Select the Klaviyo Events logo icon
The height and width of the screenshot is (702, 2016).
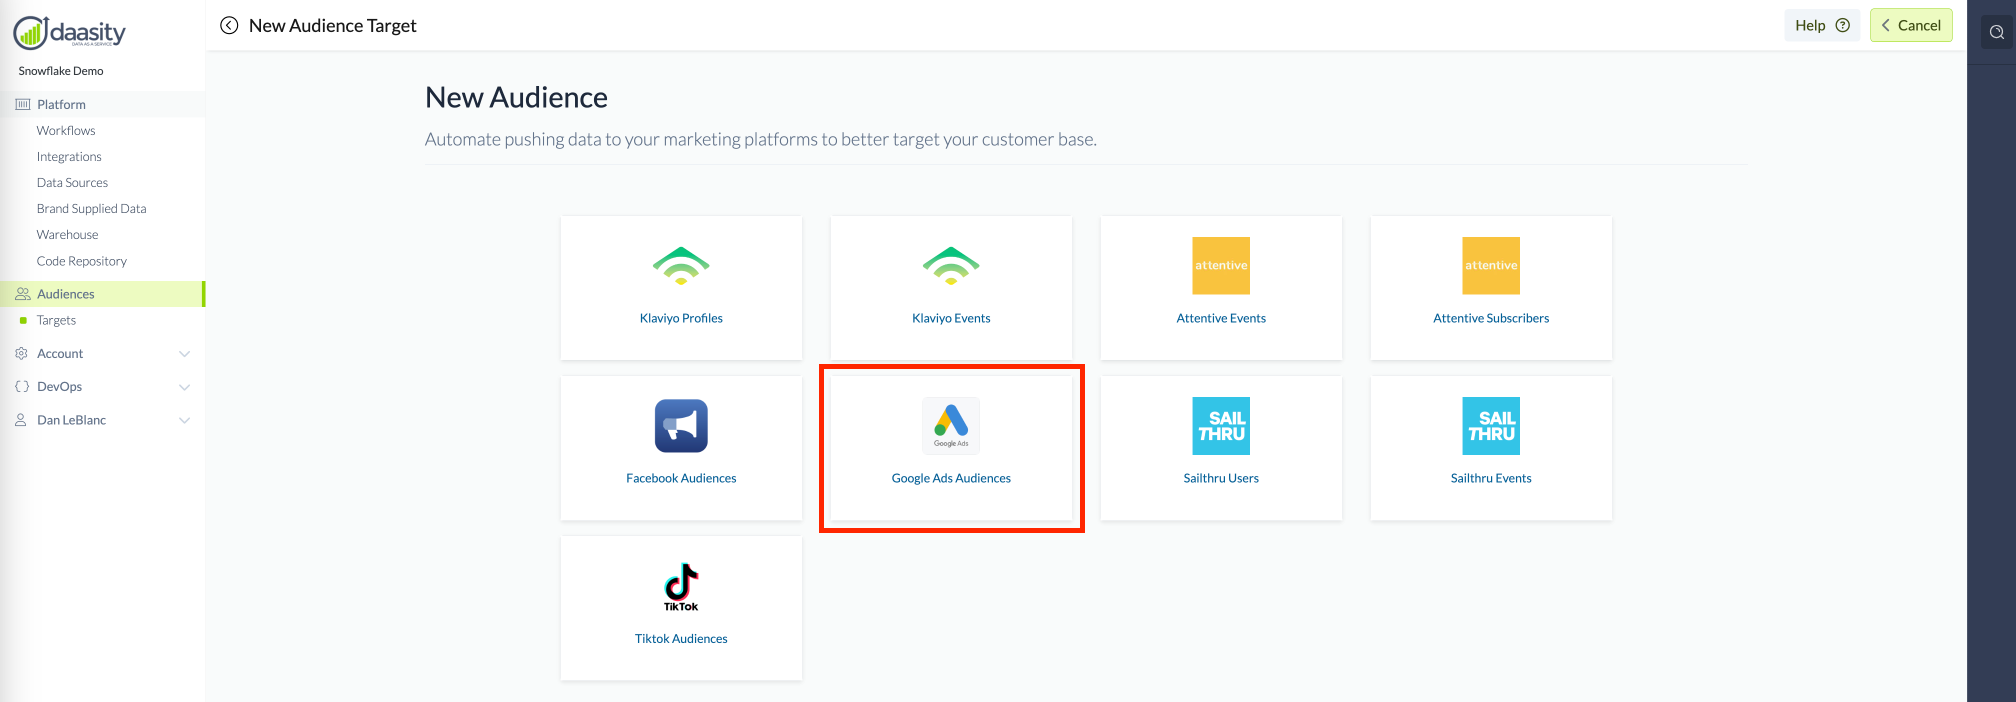[951, 266]
